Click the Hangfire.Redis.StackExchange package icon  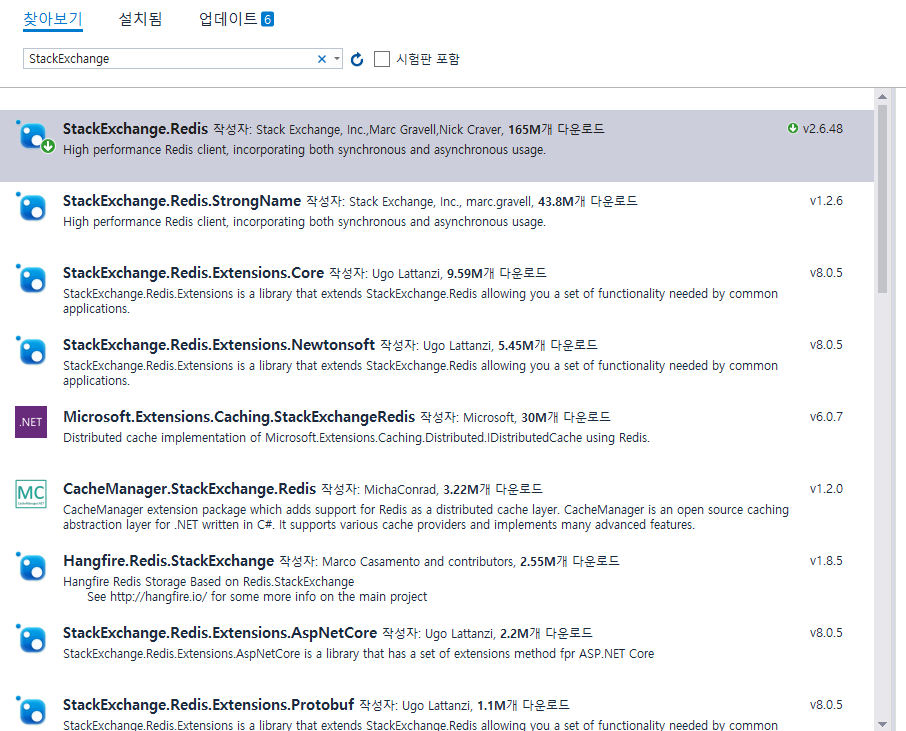coord(32,567)
